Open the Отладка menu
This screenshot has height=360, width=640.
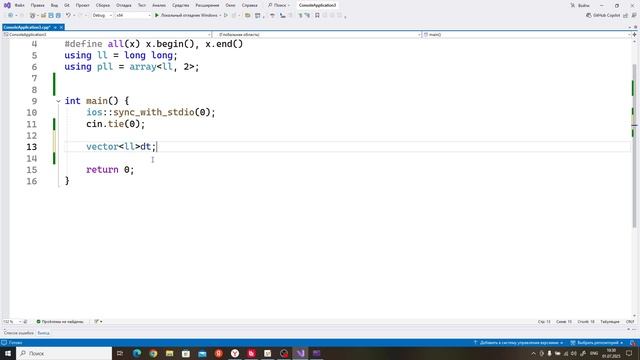point(123,5)
